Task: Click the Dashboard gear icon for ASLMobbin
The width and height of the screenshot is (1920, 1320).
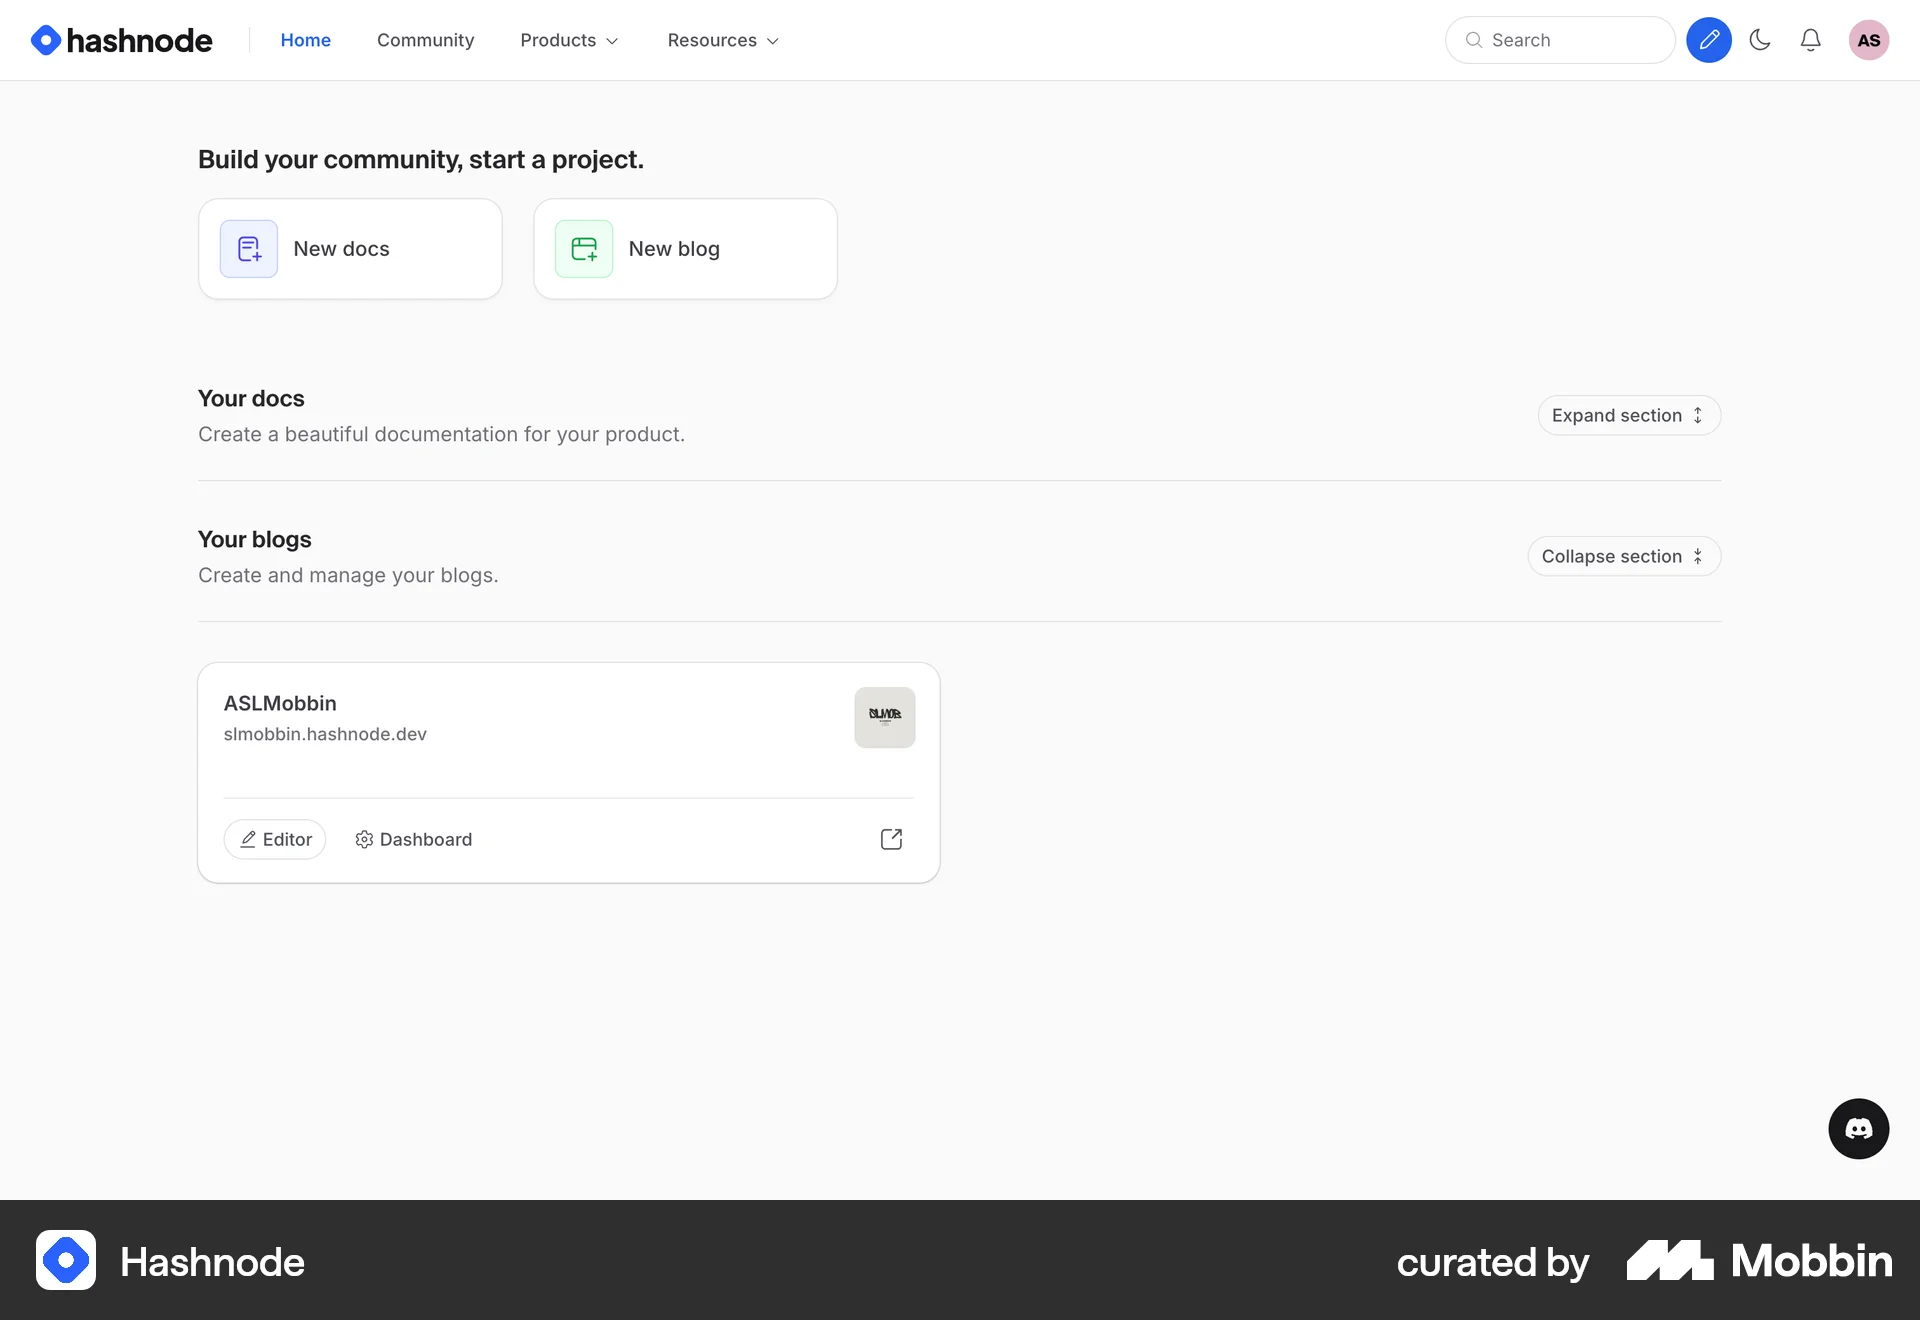Action: pyautogui.click(x=364, y=839)
